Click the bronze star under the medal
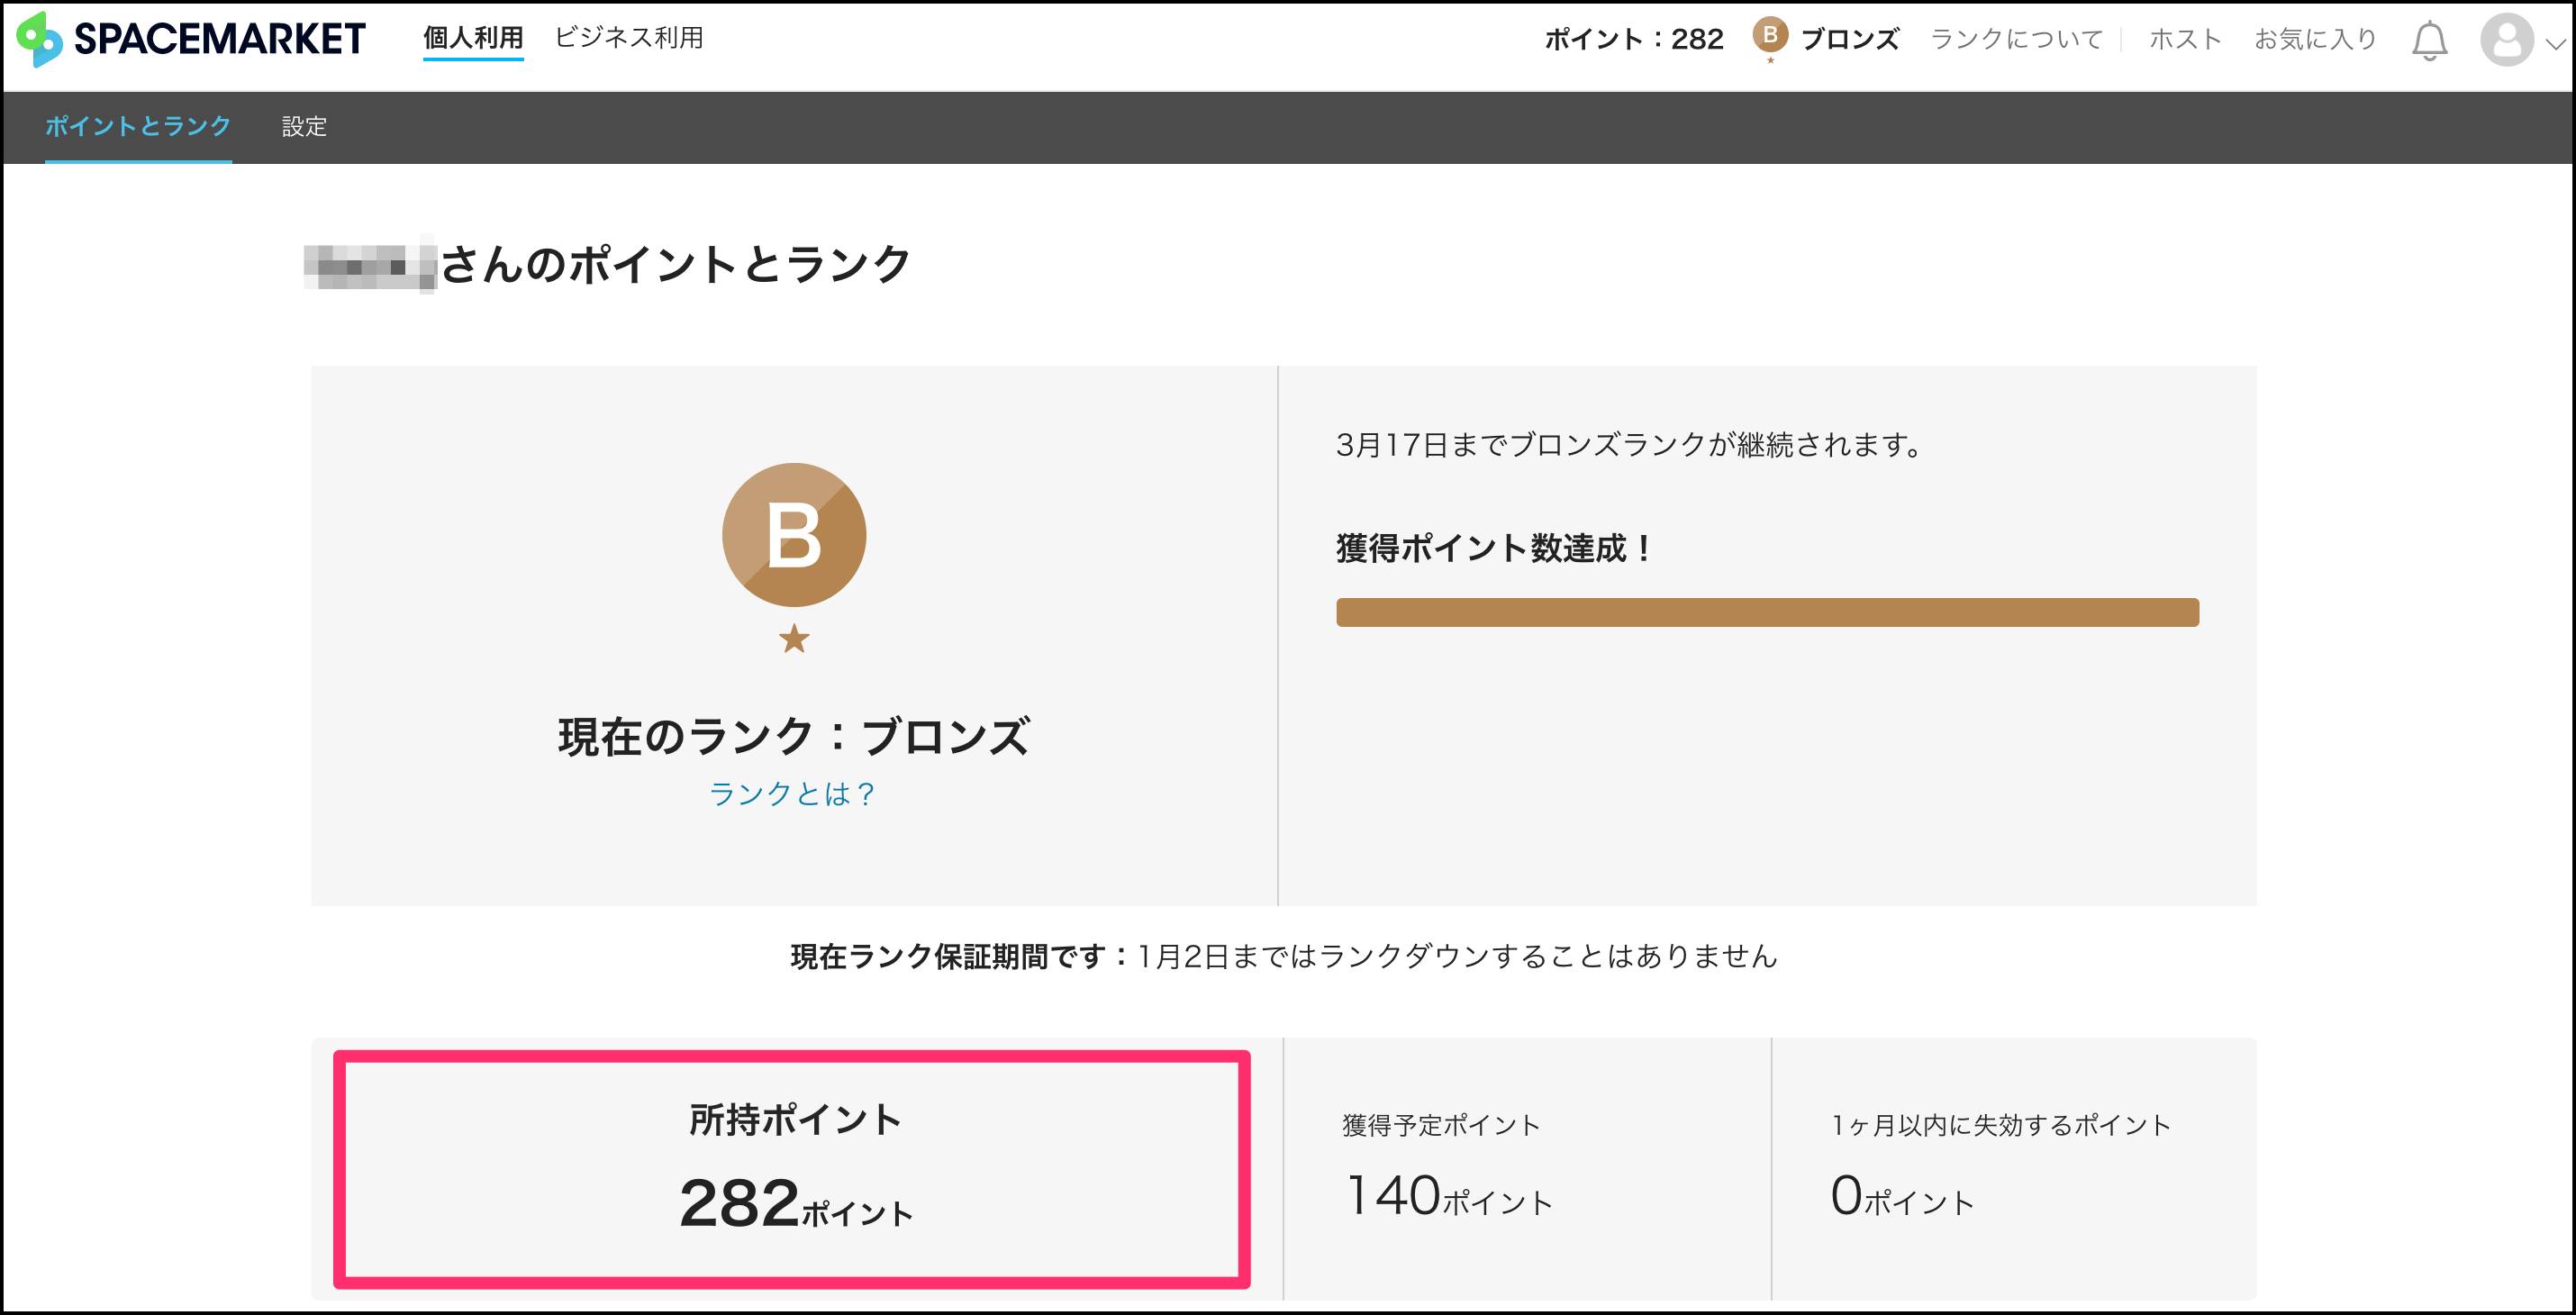The width and height of the screenshot is (2576, 1315). 794,638
